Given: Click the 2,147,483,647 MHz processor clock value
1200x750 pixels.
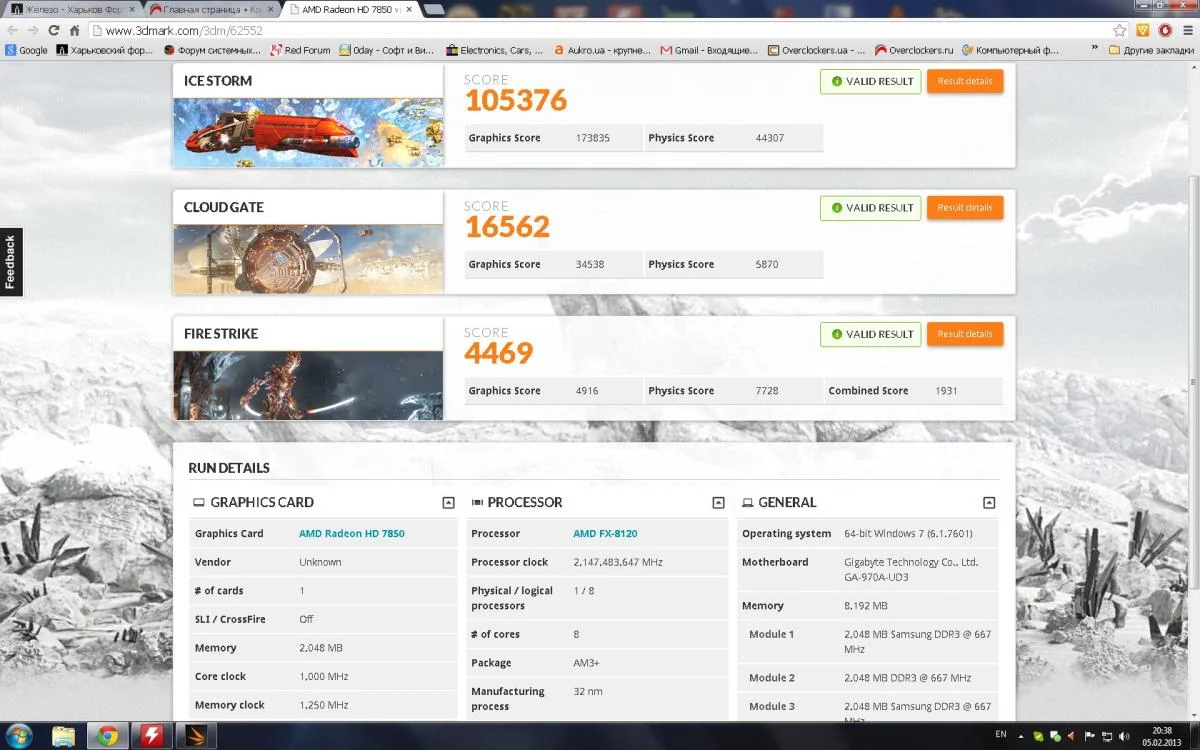Looking at the screenshot, I should click(618, 562).
